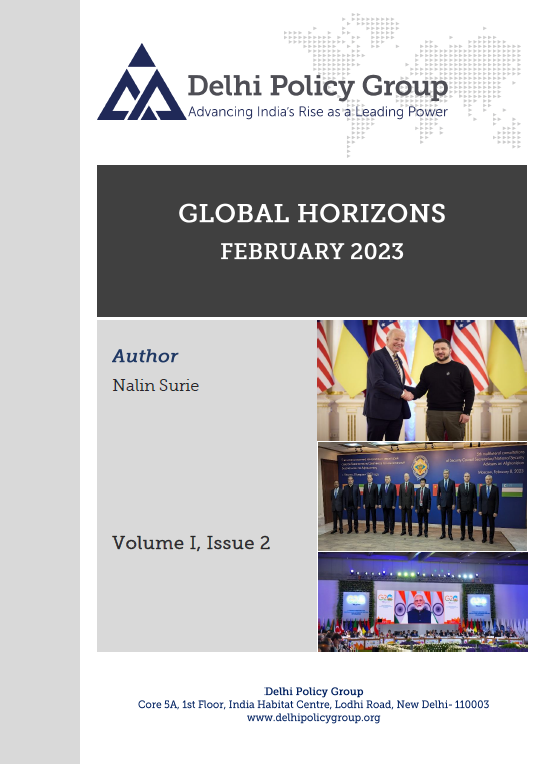Click the Delhi Policy Group triangle logo

tap(141, 82)
